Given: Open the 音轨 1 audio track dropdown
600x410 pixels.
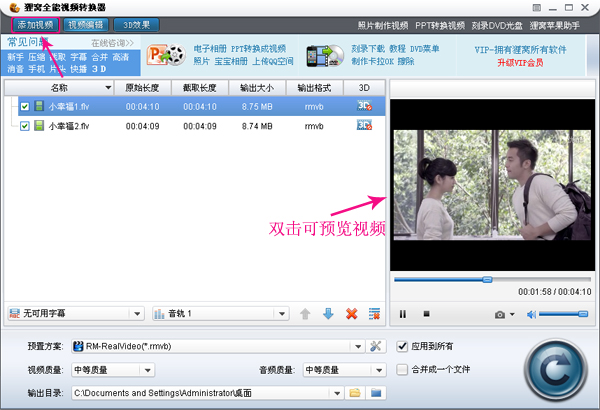Looking at the screenshot, I should pos(220,314).
